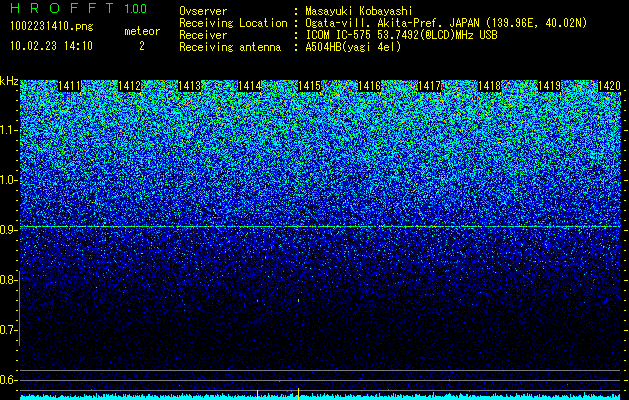The width and height of the screenshot is (629, 400).
Task: Click the Ogata-vill. Akita-Pref. JAPAN text
Action: tap(392, 23)
